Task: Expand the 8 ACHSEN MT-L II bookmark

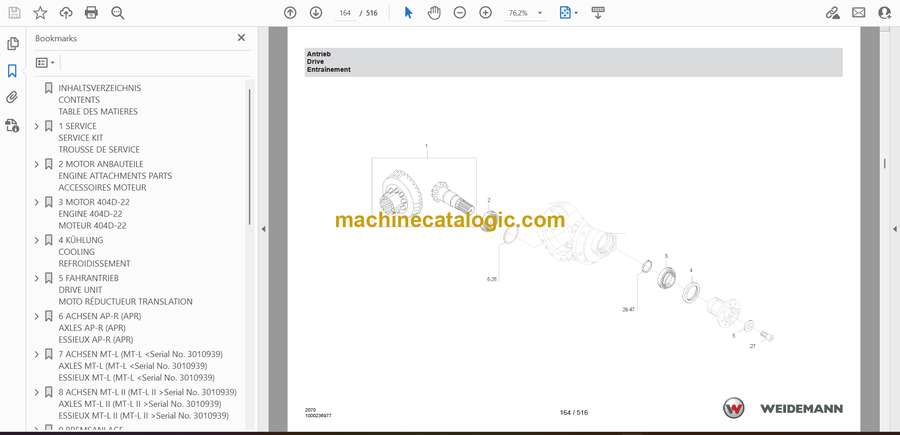Action: [x=37, y=392]
